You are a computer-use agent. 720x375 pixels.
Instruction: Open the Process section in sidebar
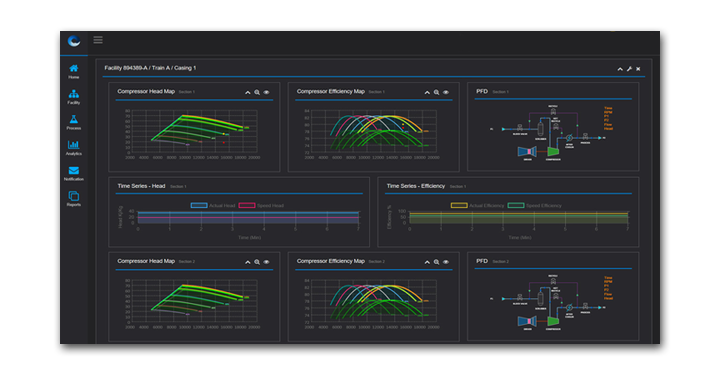tap(73, 123)
